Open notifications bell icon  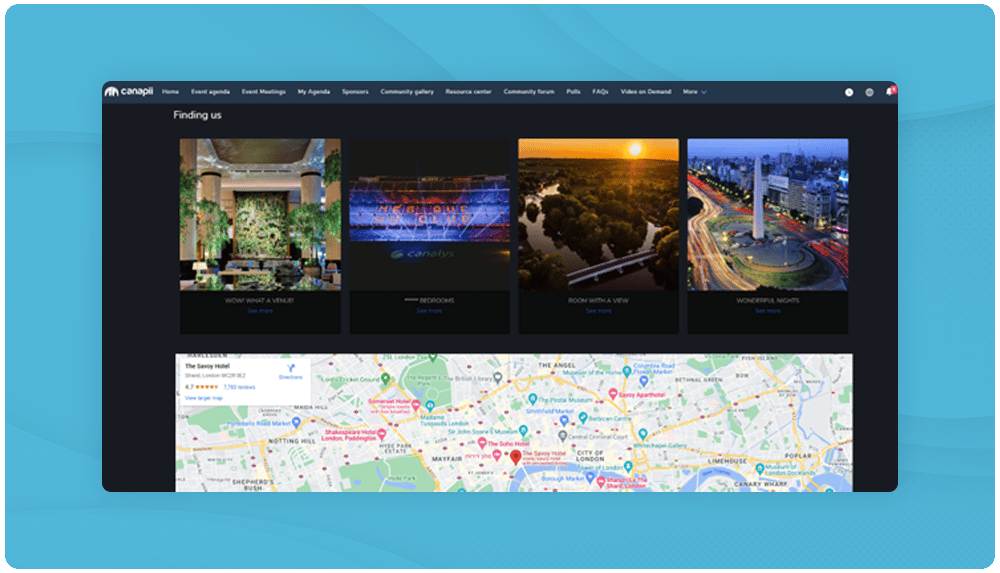(x=890, y=92)
